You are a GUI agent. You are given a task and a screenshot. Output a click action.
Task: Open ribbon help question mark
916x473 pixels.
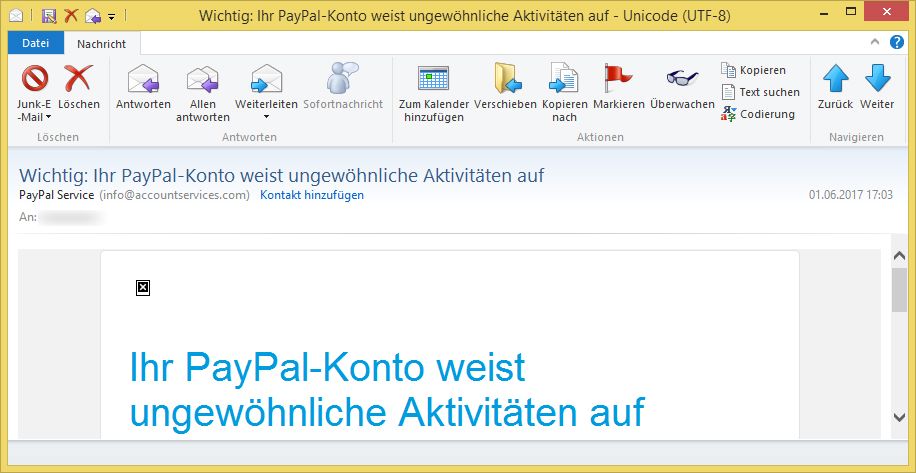[897, 43]
